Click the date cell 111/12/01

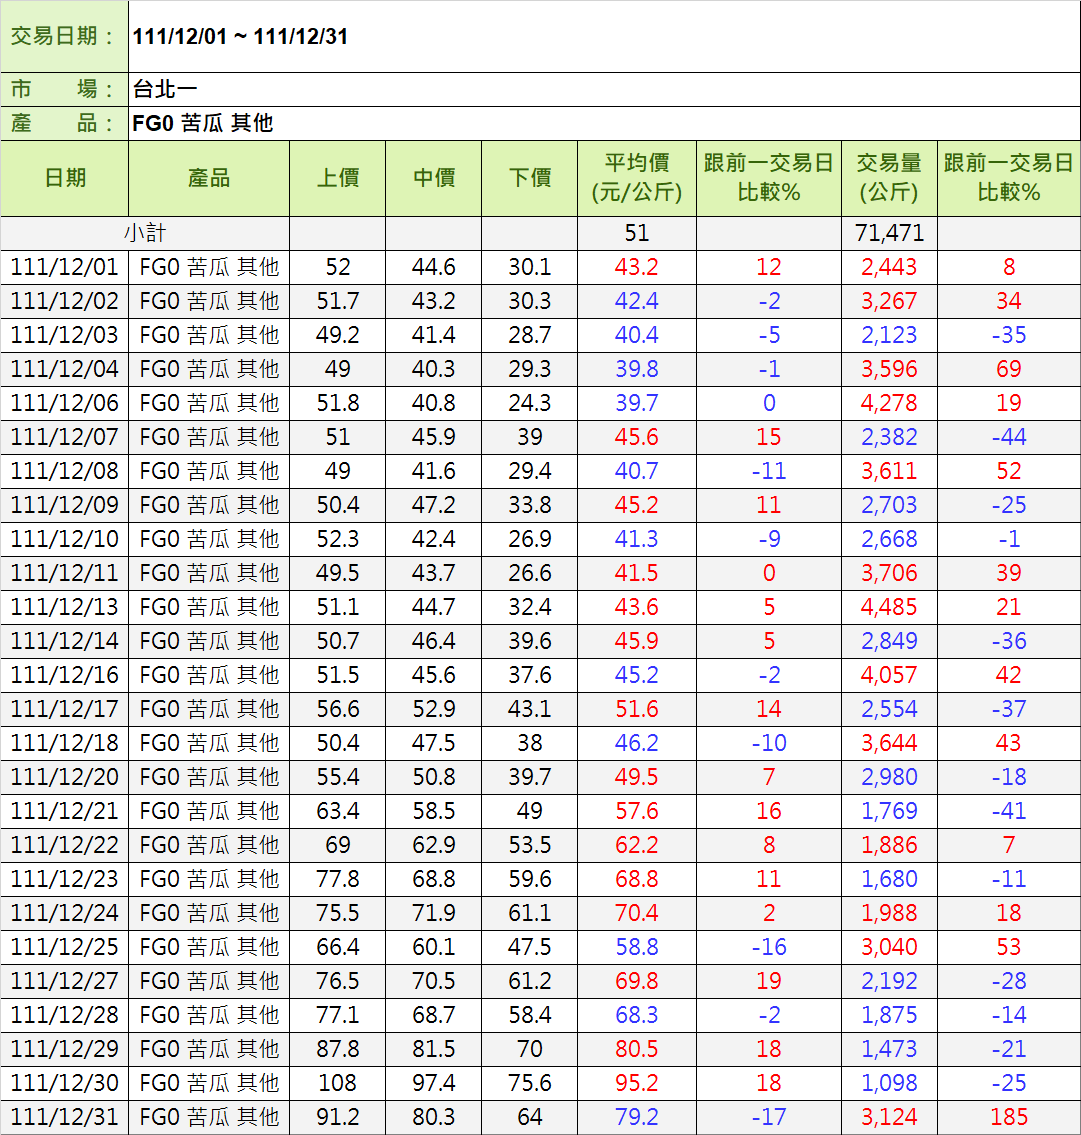tap(65, 267)
